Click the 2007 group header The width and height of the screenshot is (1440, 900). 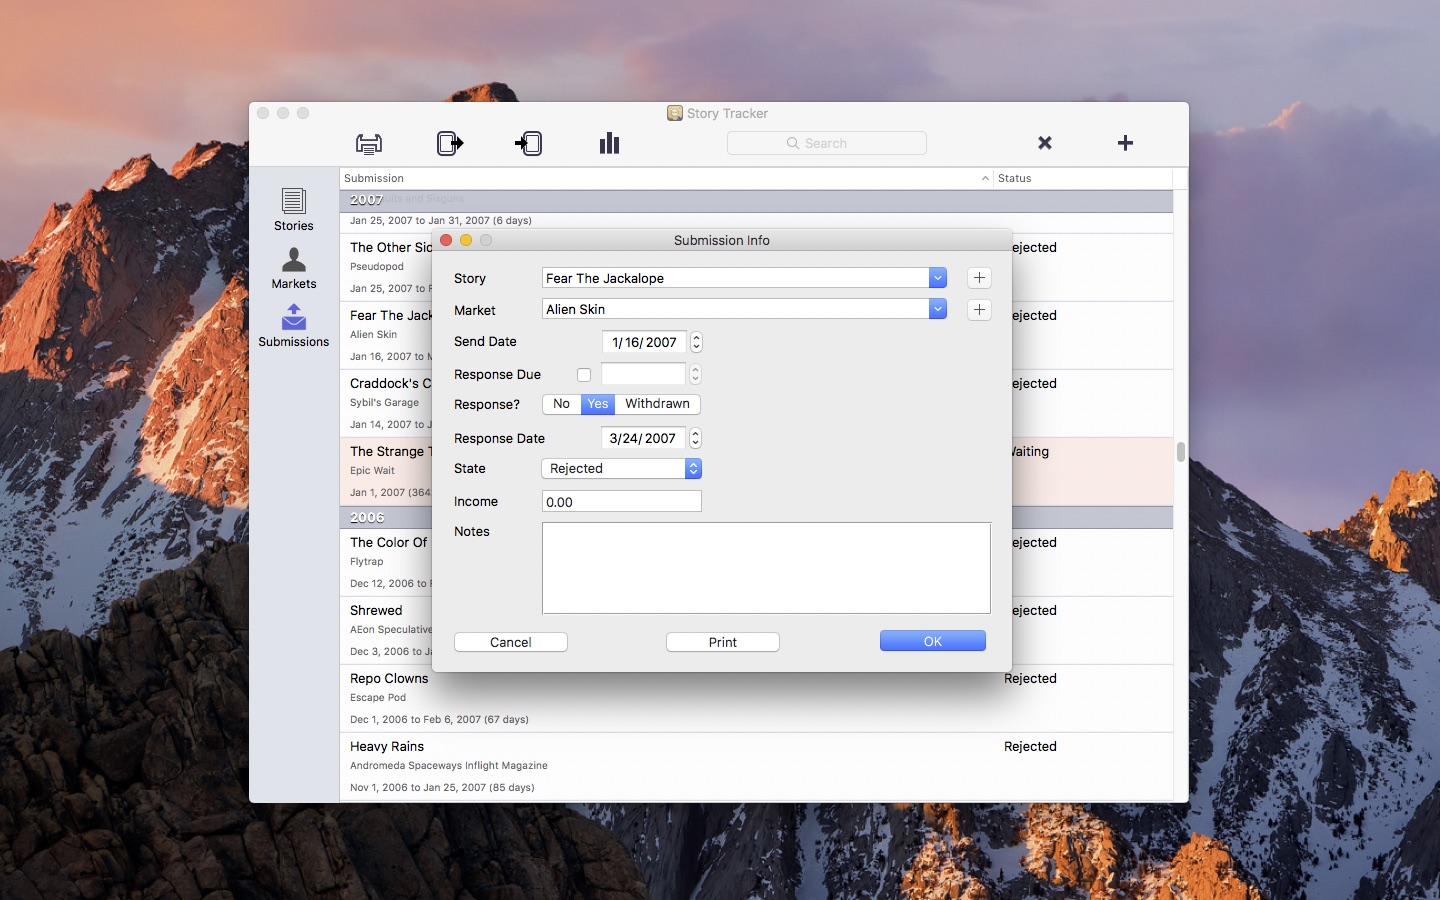pyautogui.click(x=756, y=200)
